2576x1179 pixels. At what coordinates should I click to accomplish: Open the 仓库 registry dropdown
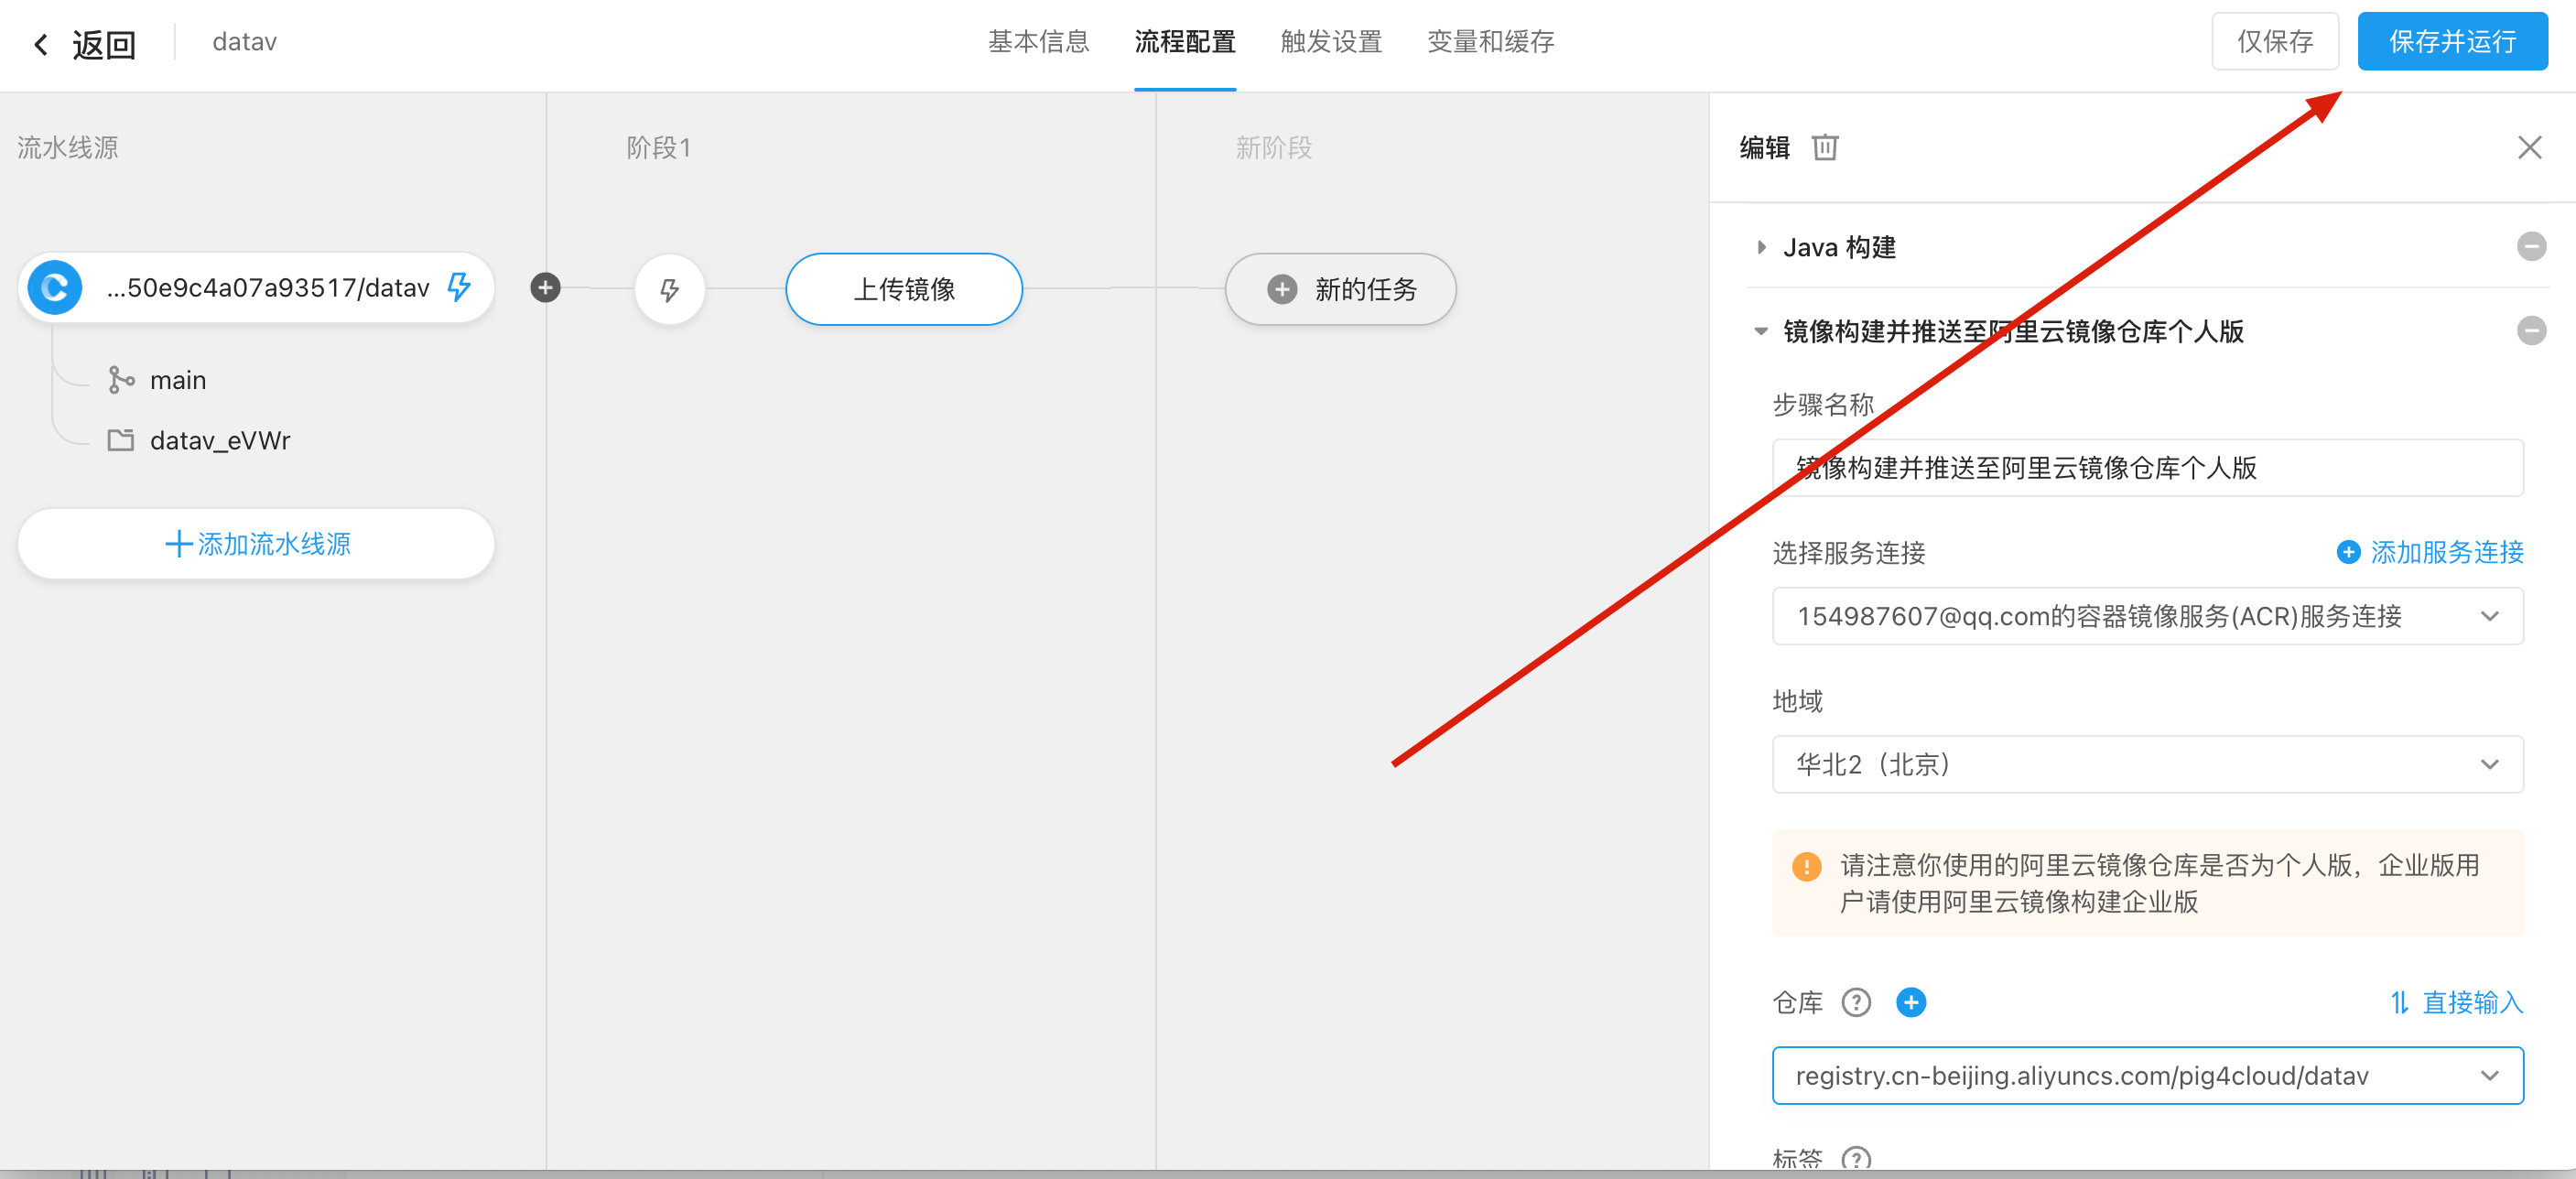[x=2147, y=1076]
